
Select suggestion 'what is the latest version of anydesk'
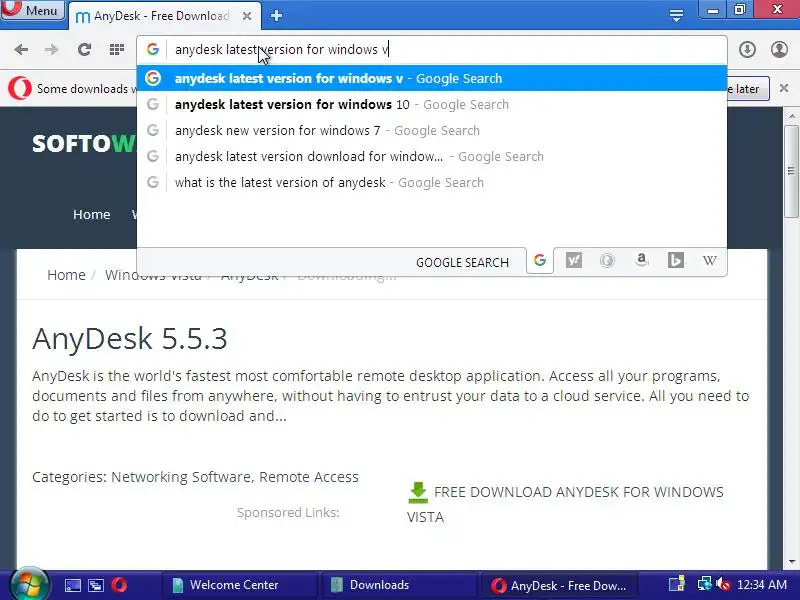pyautogui.click(x=432, y=182)
